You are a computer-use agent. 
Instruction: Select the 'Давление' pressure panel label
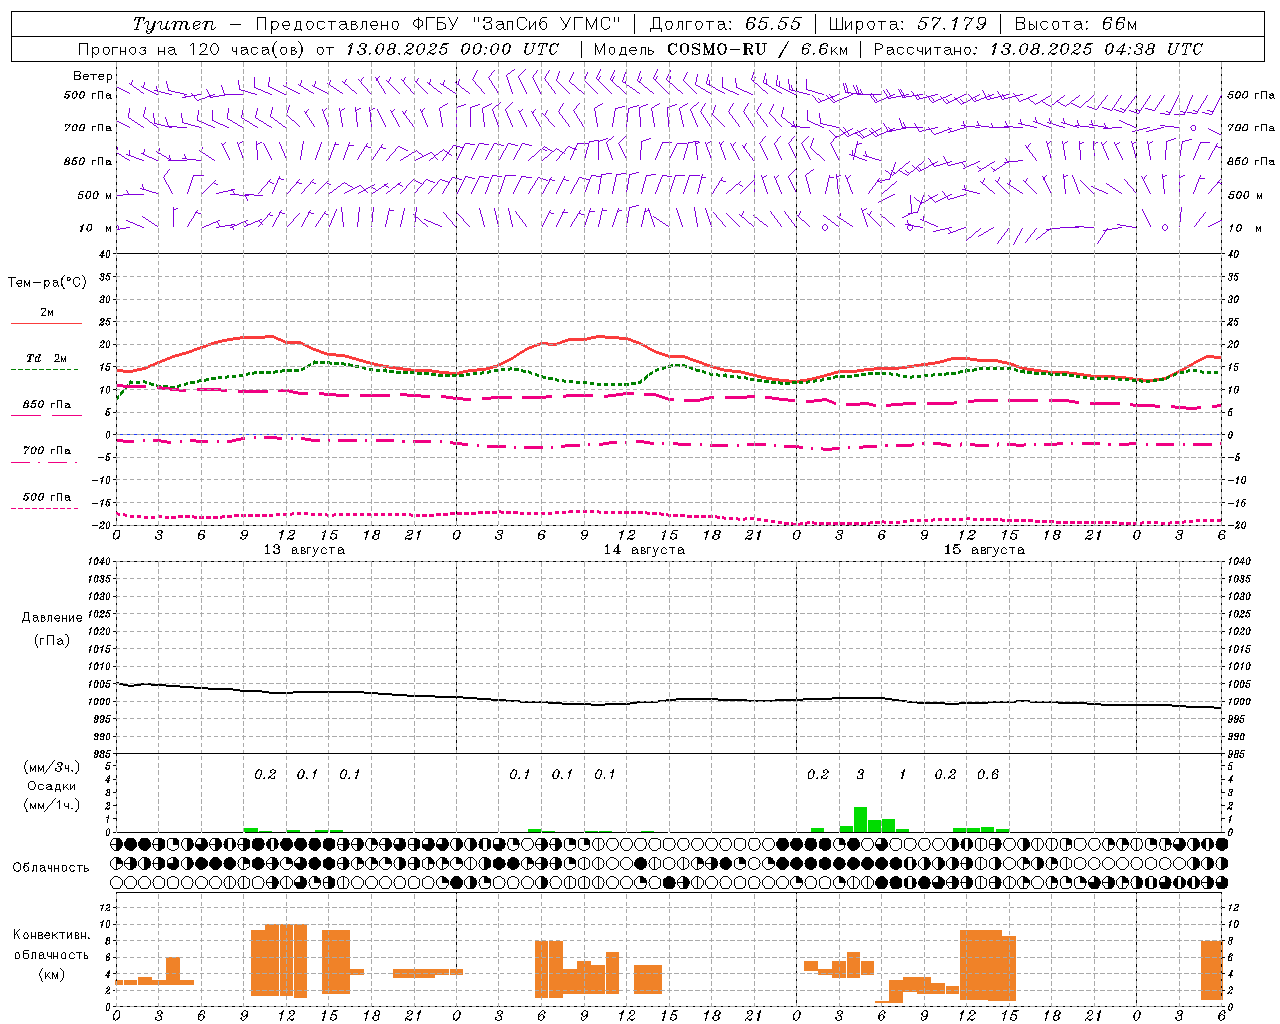(52, 617)
